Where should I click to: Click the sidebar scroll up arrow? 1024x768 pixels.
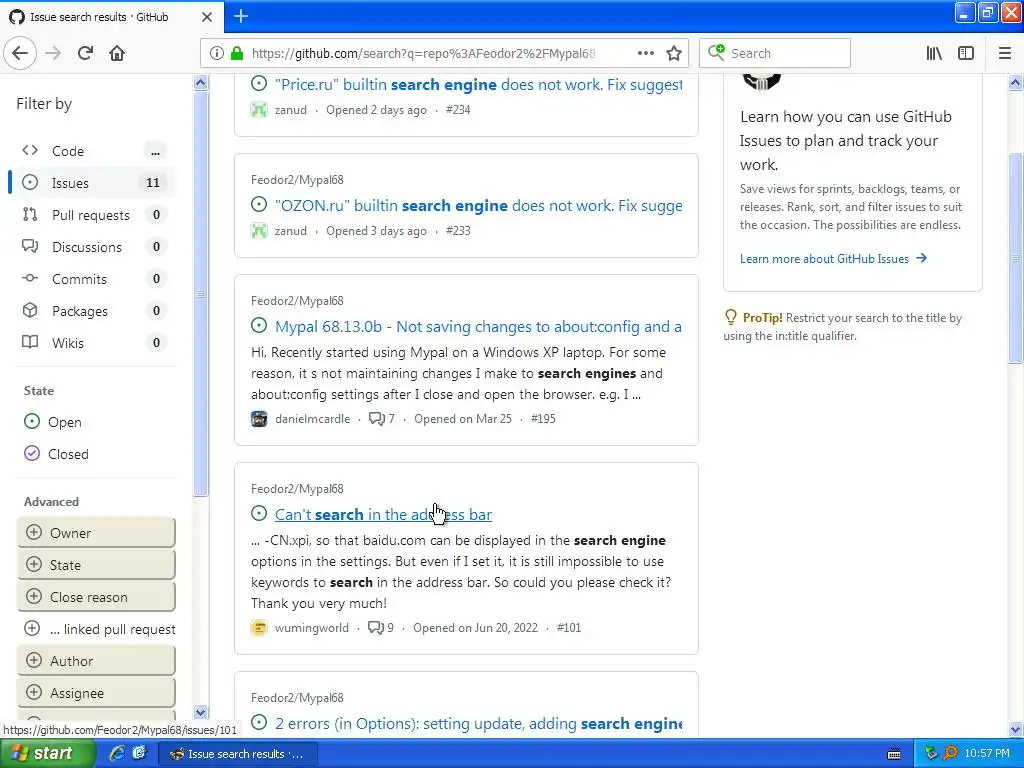coord(200,82)
